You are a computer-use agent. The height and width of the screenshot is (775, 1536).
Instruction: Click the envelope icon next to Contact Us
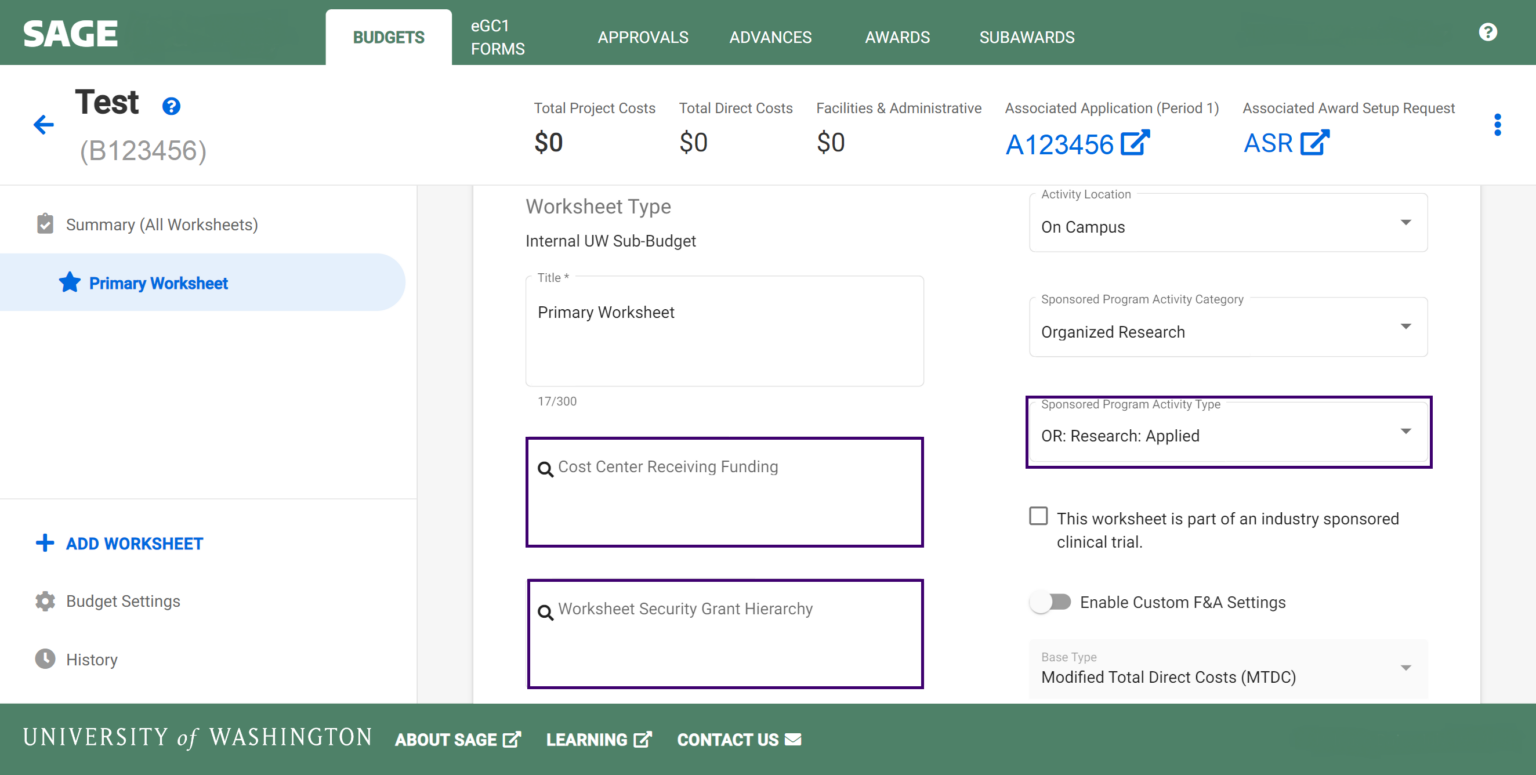click(x=793, y=739)
